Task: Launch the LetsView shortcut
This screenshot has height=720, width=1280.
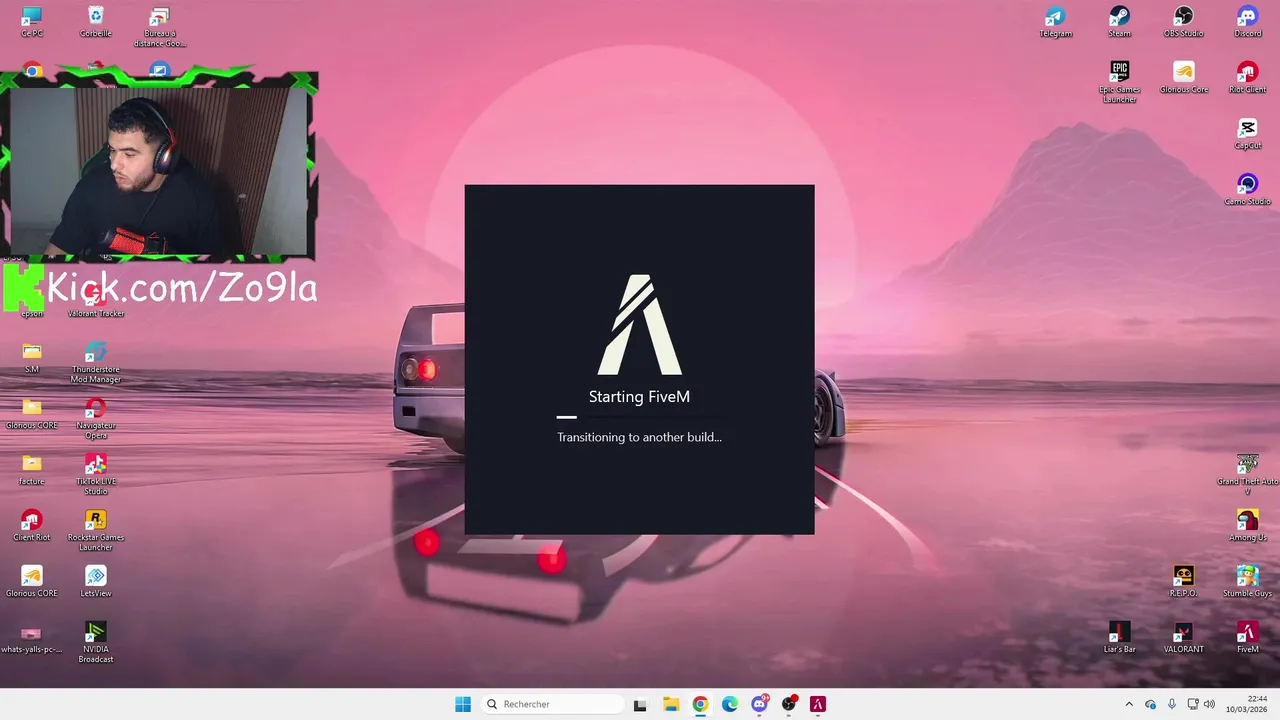Action: [x=96, y=582]
